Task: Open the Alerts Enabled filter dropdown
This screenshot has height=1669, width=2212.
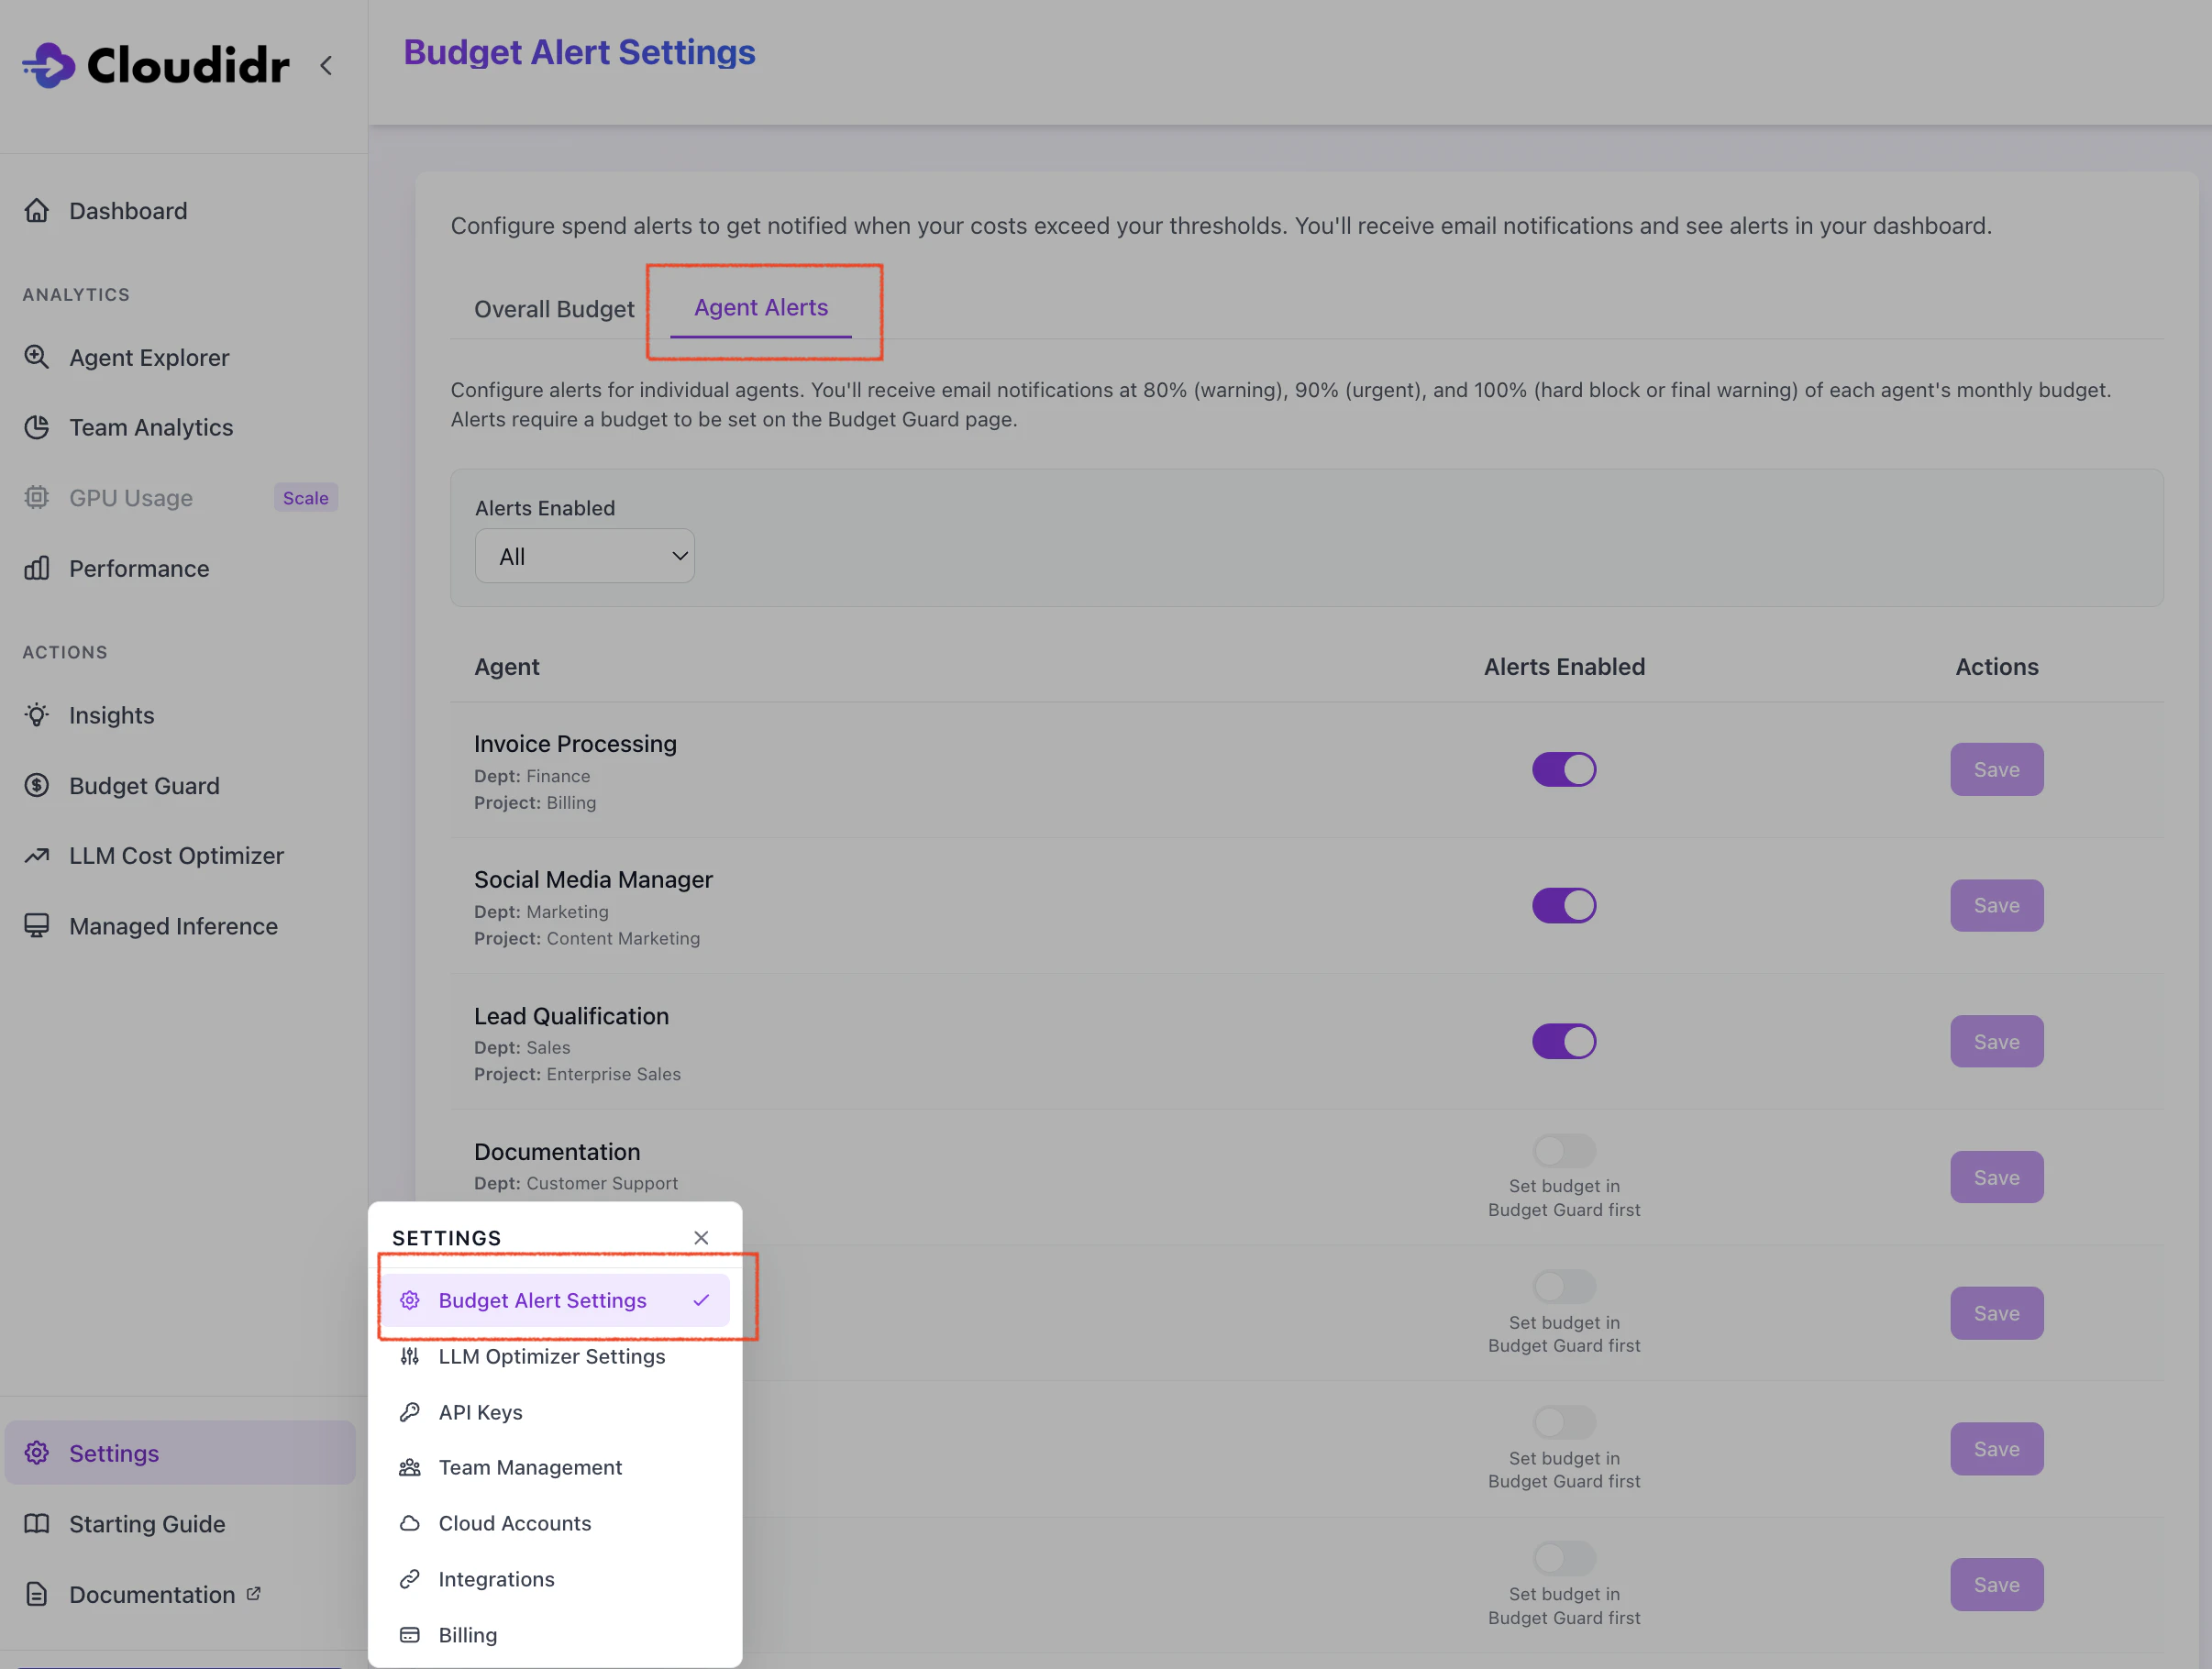Action: [584, 556]
